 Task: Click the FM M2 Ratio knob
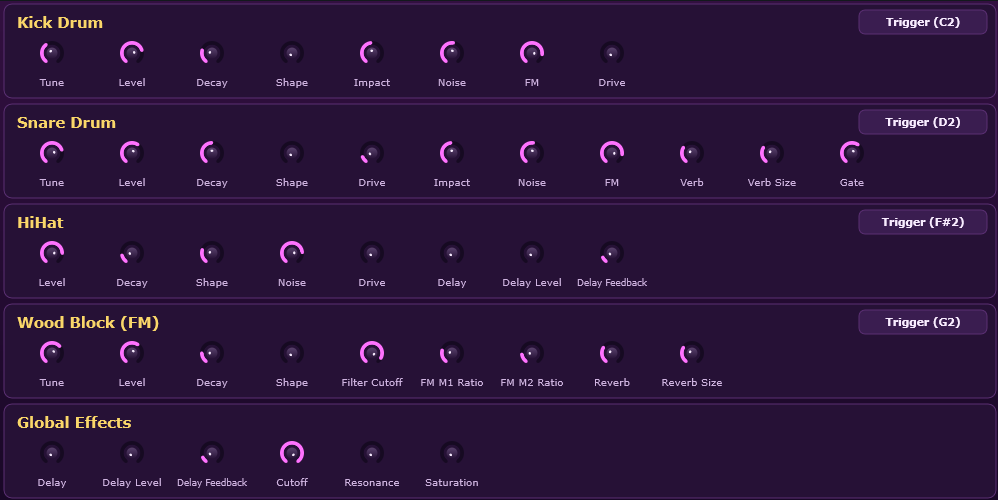(532, 352)
